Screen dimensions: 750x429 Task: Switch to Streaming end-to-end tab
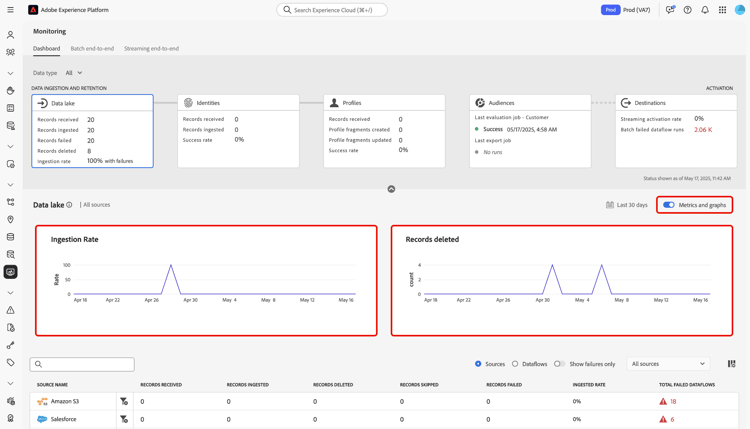coord(151,48)
